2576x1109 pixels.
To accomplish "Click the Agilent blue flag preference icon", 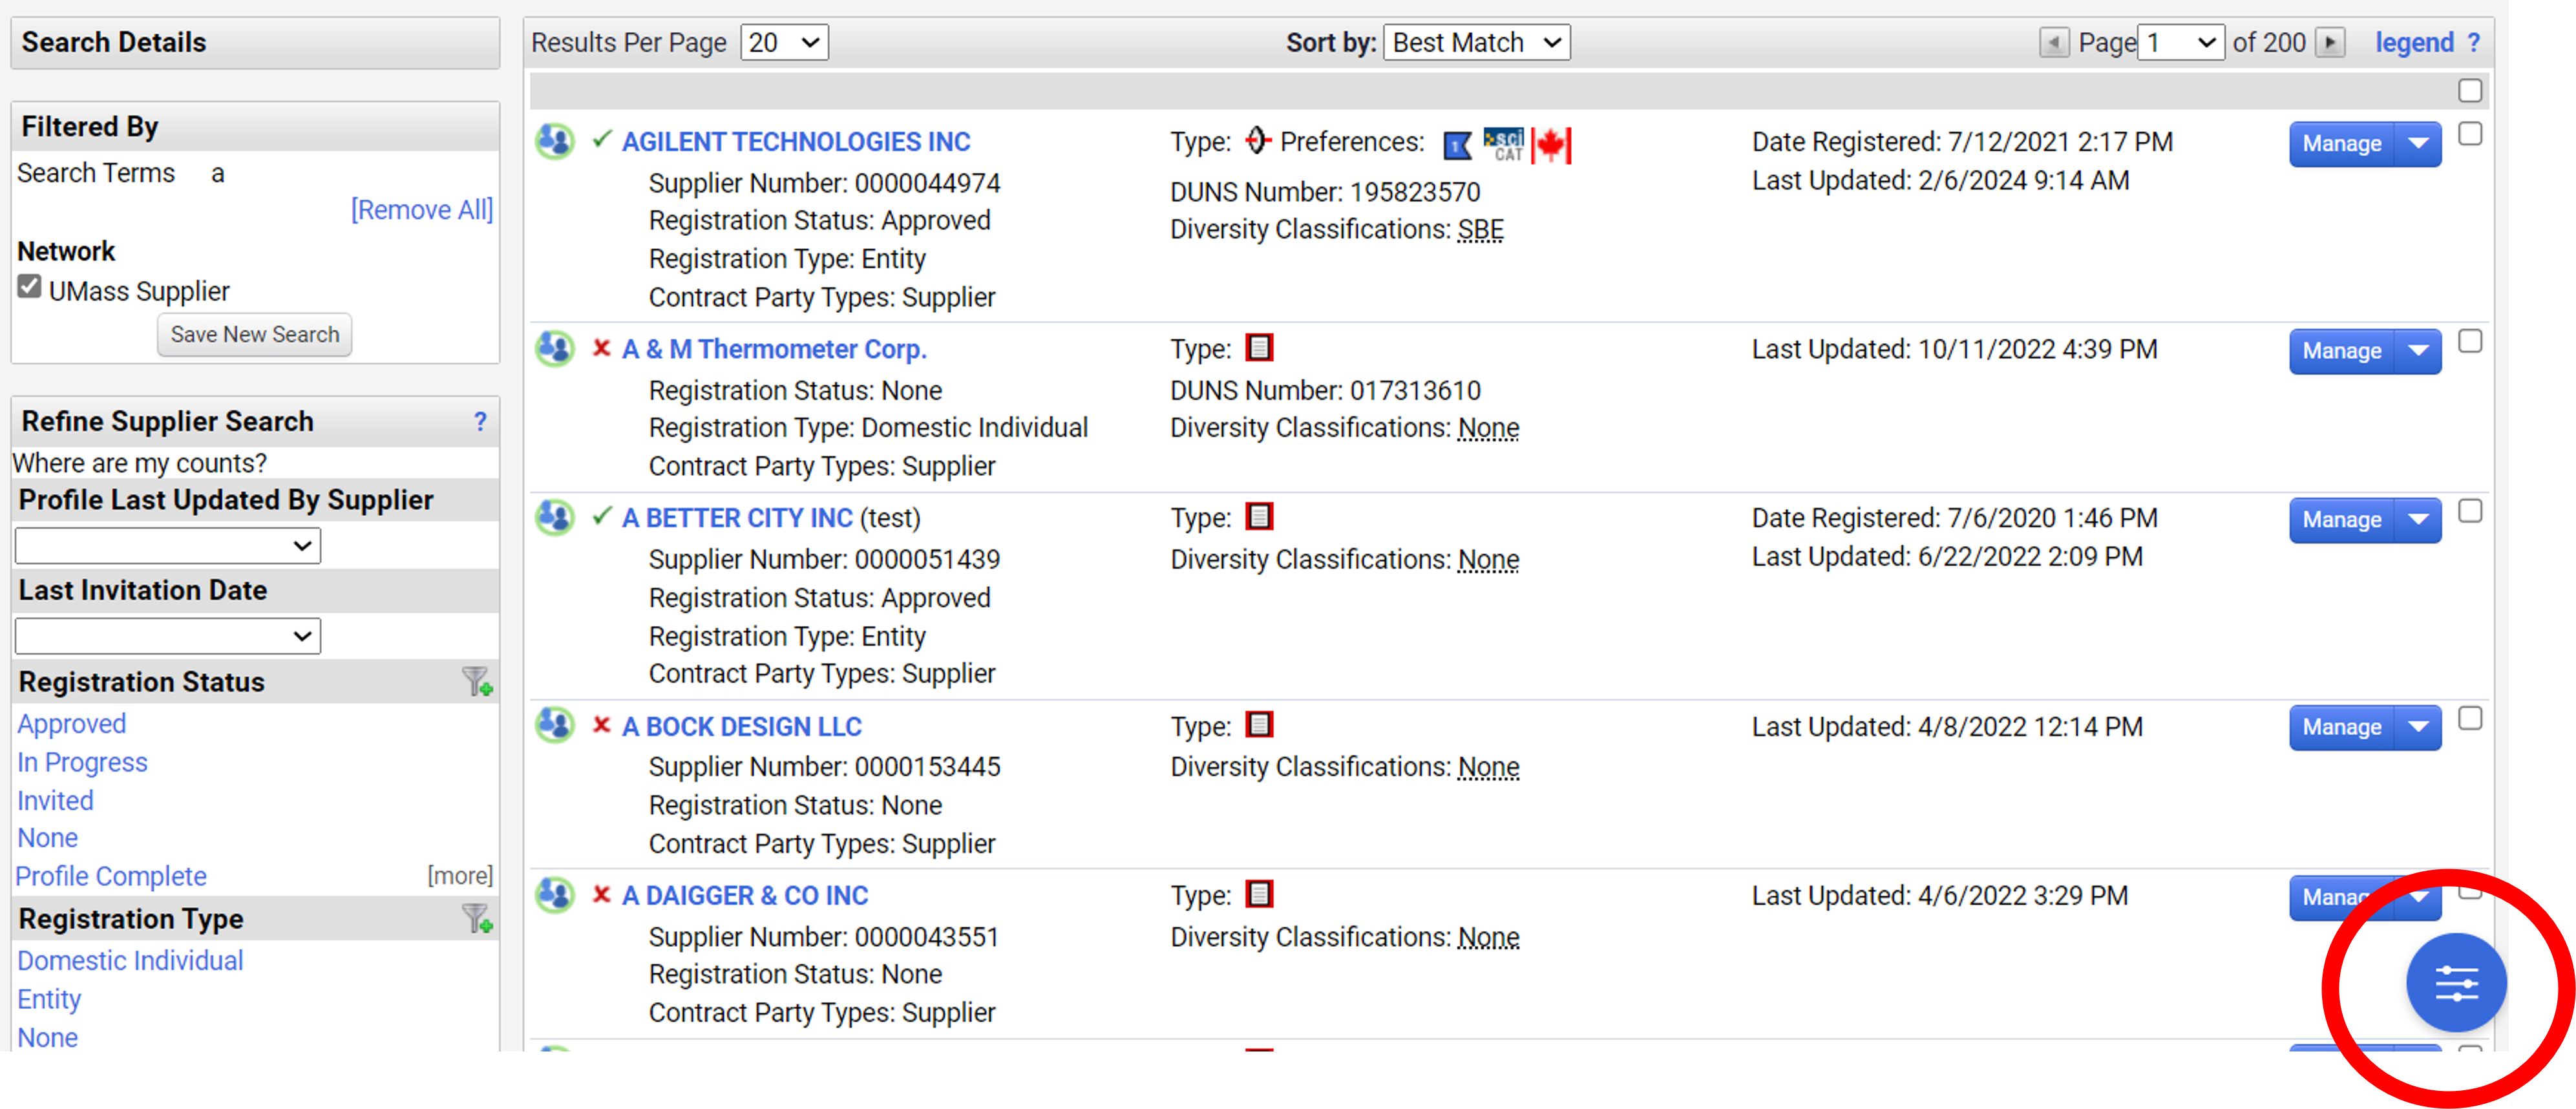I will click(1458, 146).
